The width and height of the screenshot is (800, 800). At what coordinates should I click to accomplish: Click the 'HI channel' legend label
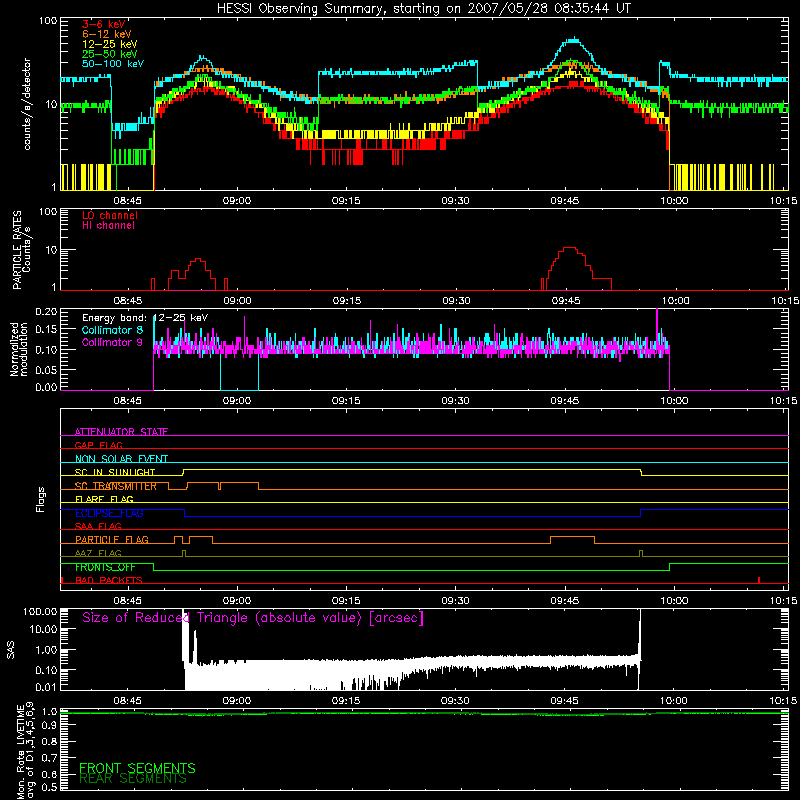(x=108, y=226)
